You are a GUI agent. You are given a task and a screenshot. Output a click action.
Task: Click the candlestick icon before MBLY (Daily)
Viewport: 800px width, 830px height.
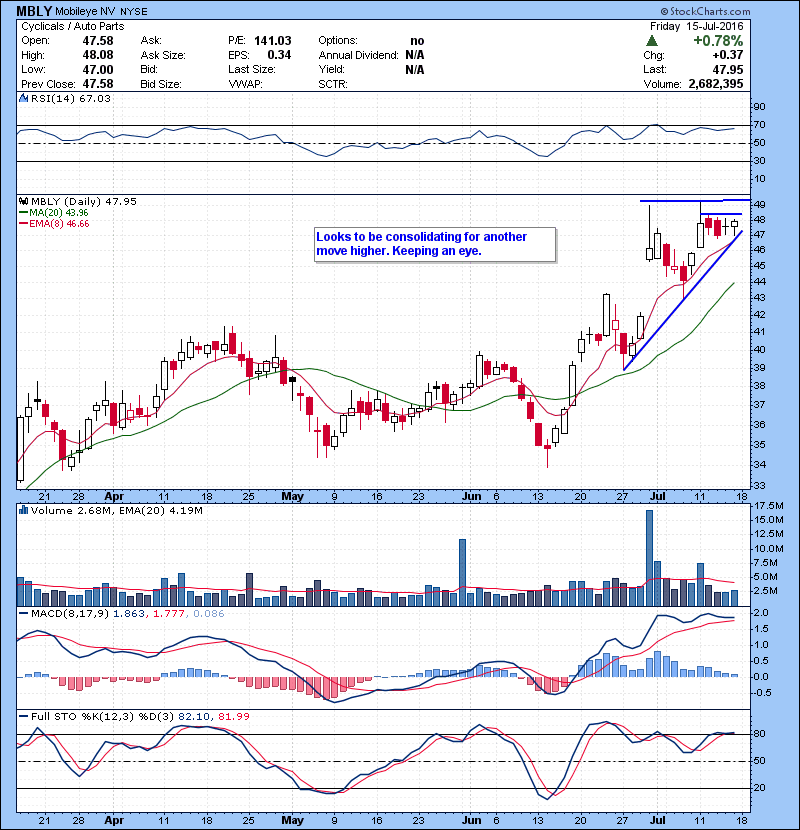(x=23, y=201)
